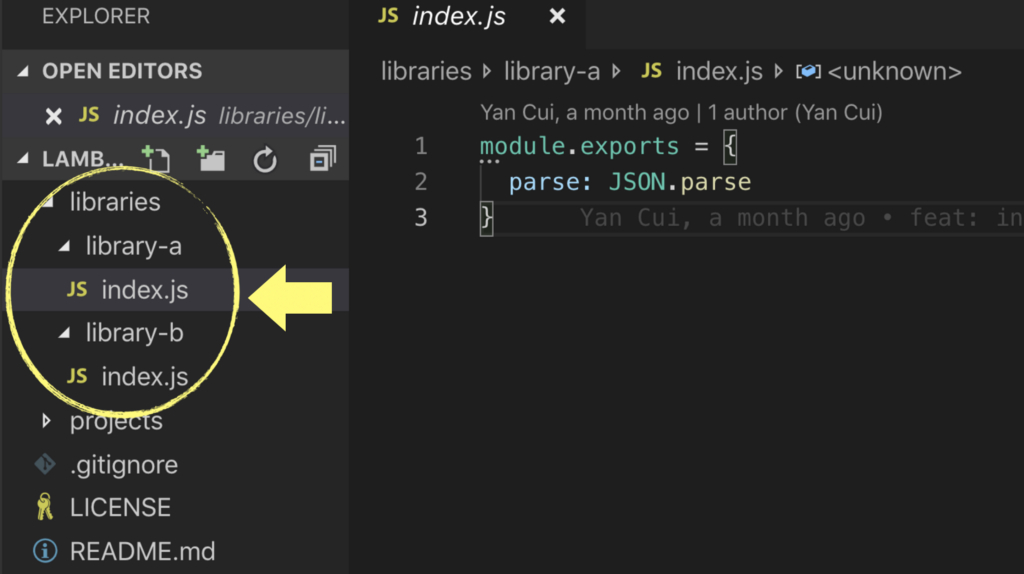1024x574 pixels.
Task: Collapse the library-b folder
Action: pyautogui.click(x=65, y=333)
